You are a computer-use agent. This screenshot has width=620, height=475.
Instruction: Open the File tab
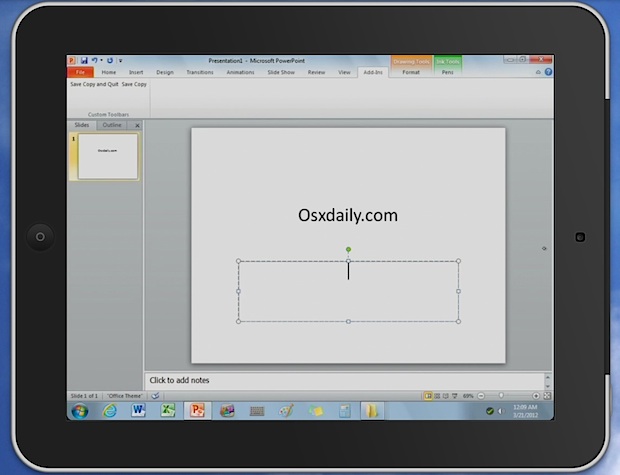(80, 72)
